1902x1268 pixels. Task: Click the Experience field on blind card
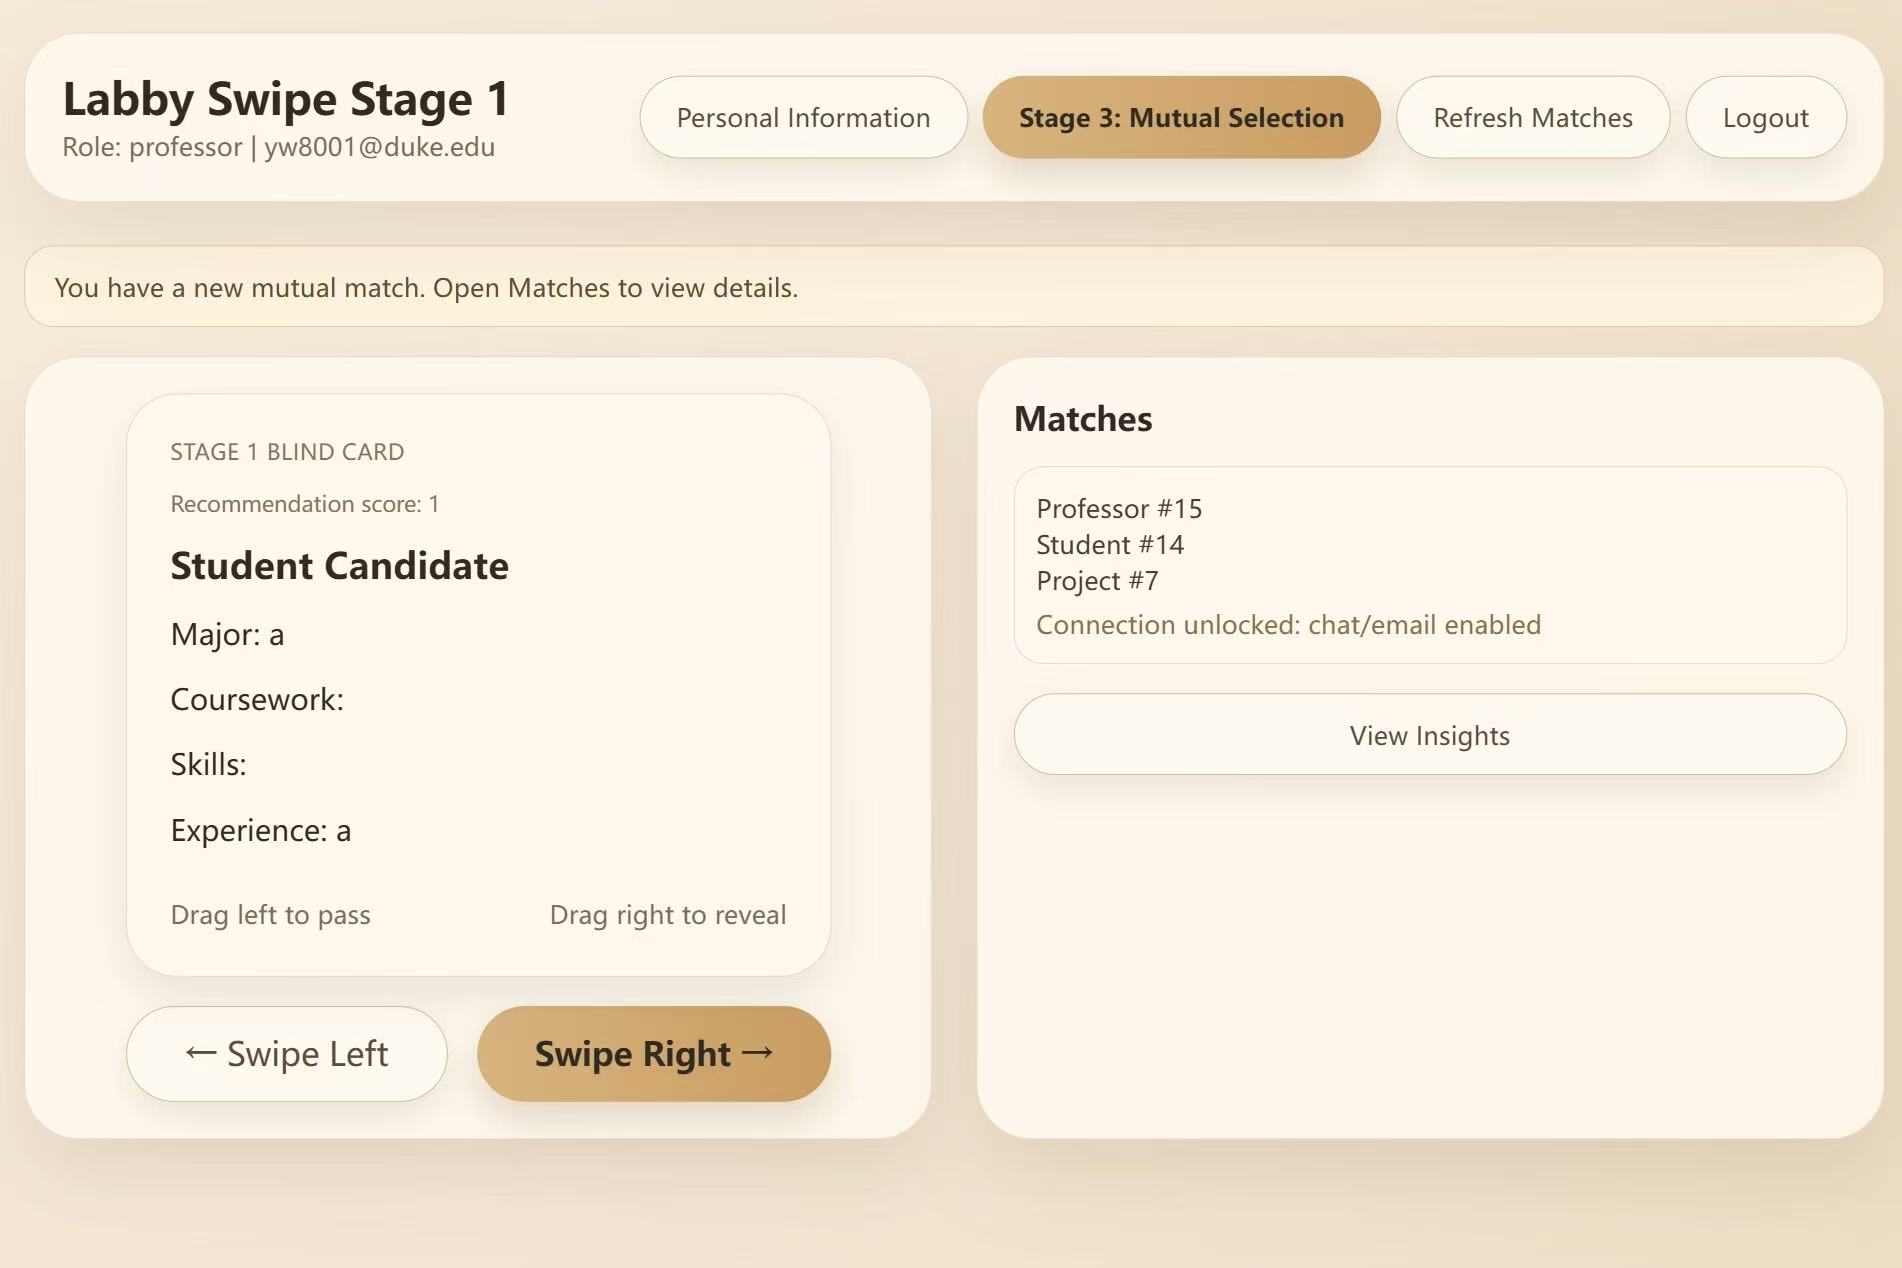pos(261,830)
